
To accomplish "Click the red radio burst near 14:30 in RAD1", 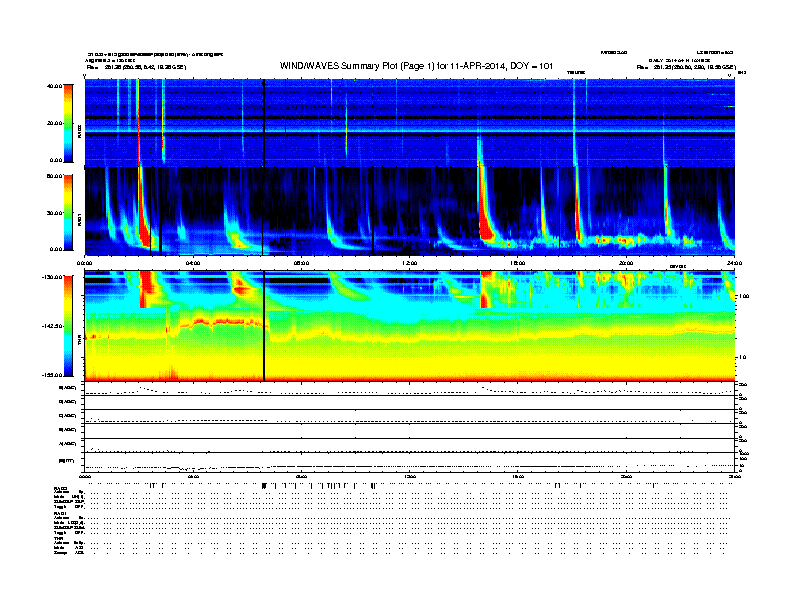I will (x=486, y=220).
